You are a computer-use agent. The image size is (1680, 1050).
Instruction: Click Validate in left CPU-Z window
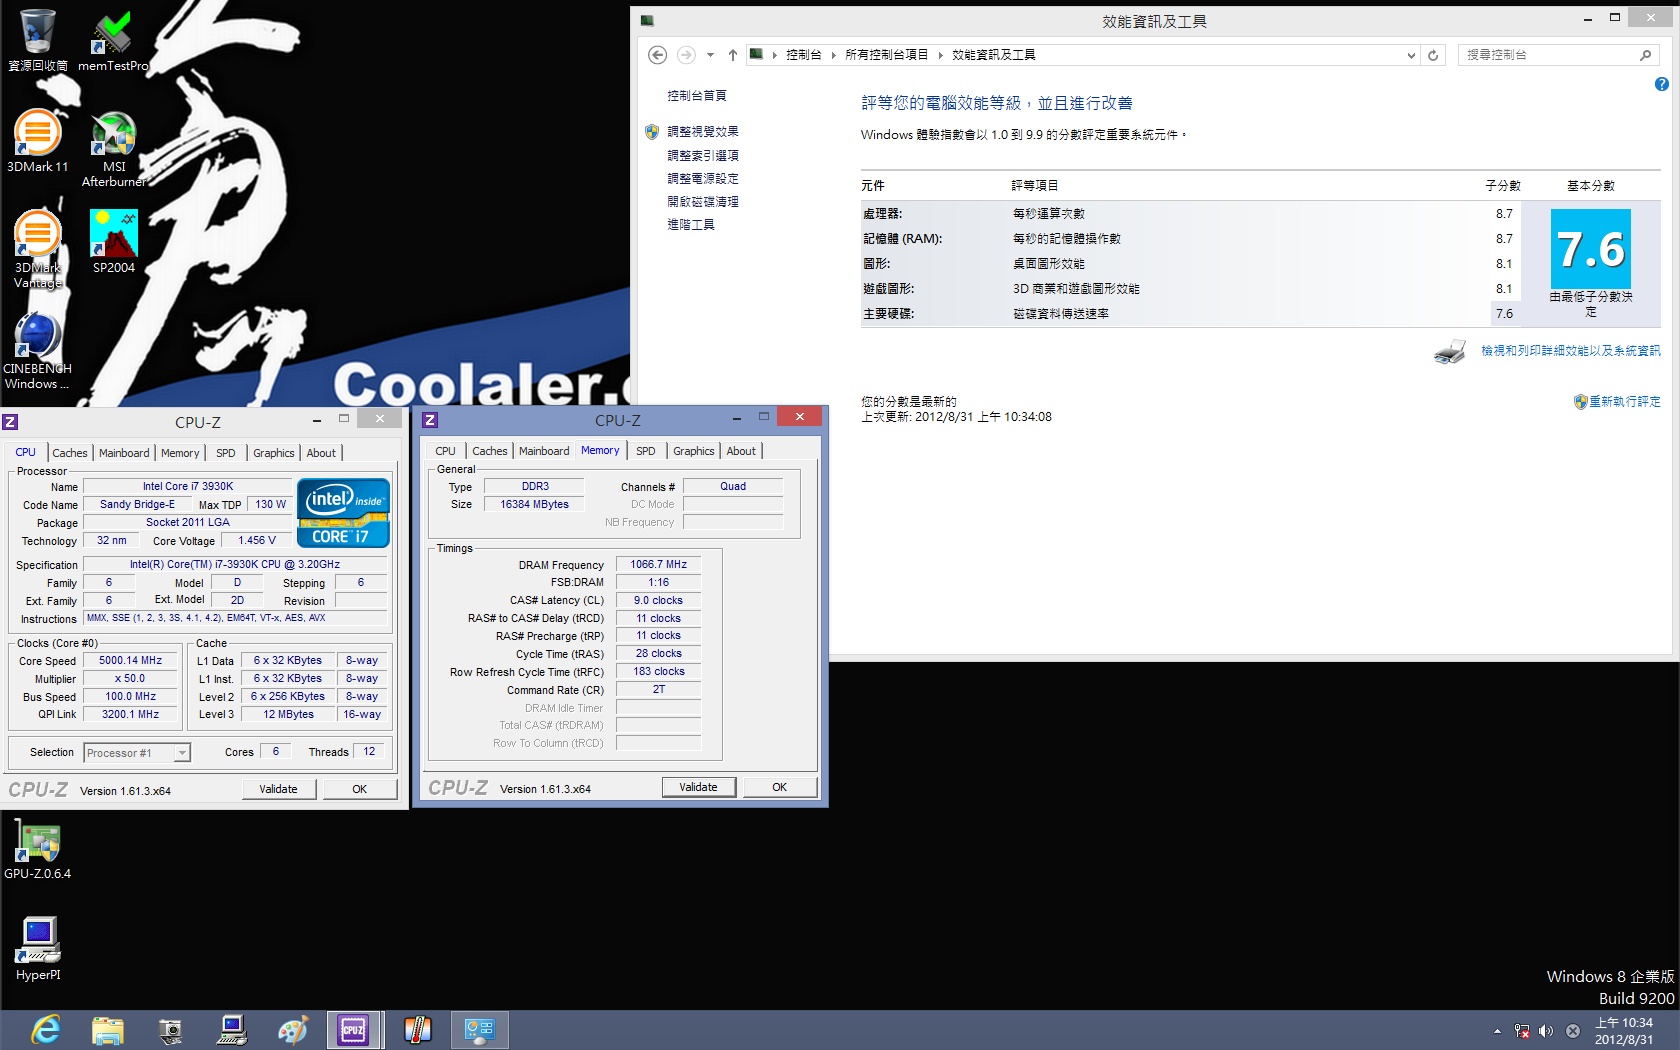point(279,789)
